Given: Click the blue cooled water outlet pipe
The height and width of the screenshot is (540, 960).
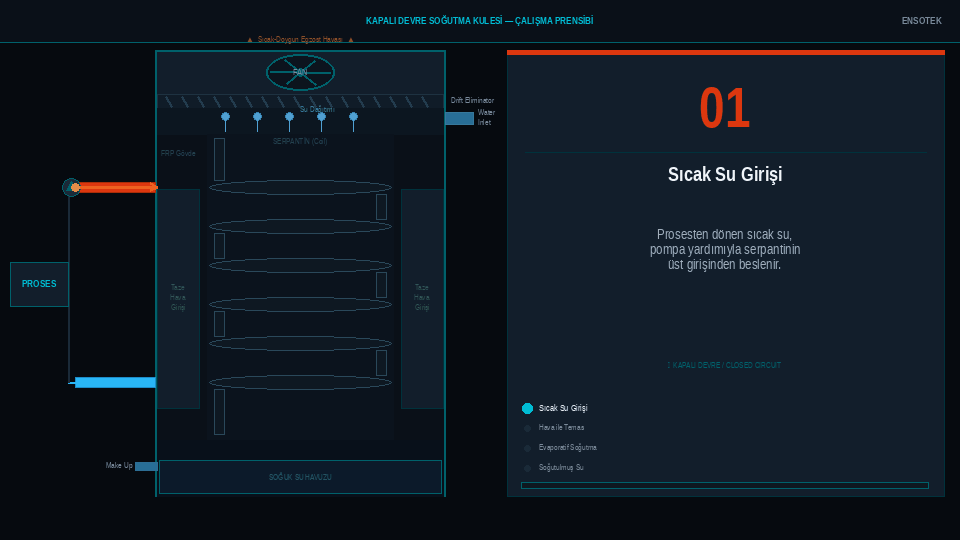Looking at the screenshot, I should point(115,382).
